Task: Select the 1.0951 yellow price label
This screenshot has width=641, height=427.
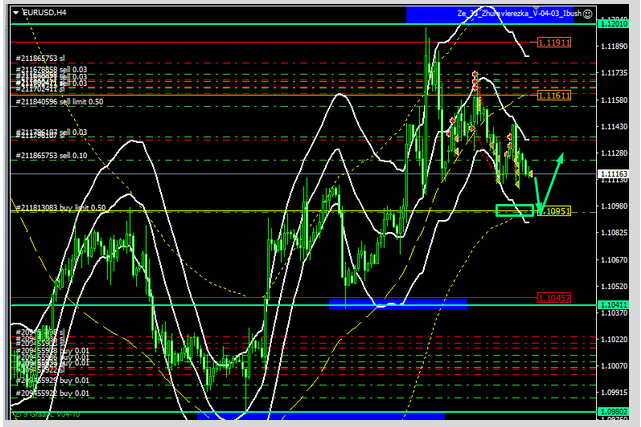Action: click(x=554, y=211)
